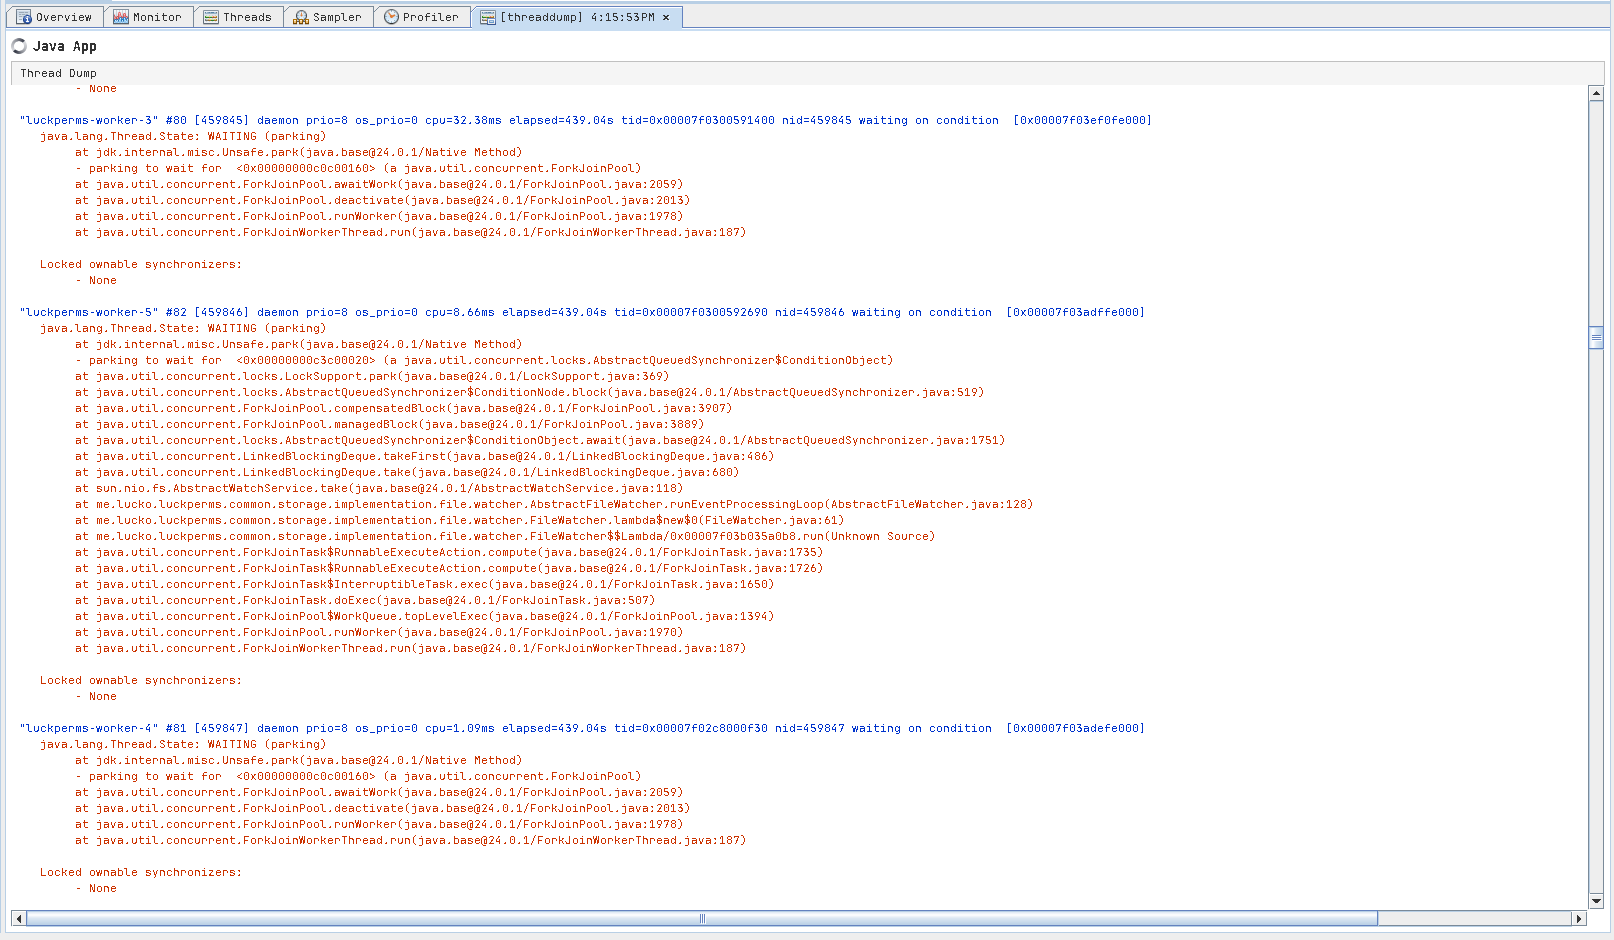The width and height of the screenshot is (1614, 940).
Task: Click the vertical scrollbar down arrow
Action: pos(1596,901)
